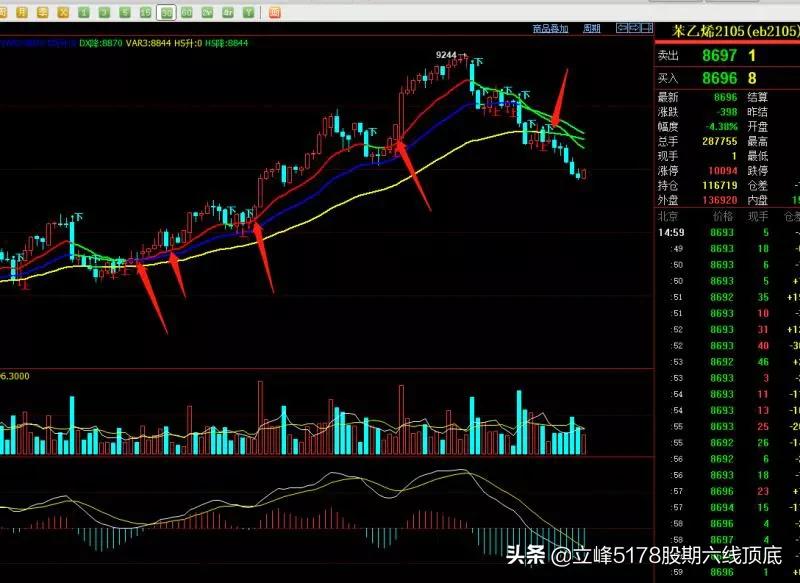Screen dimensions: 800x583
Task: Switch to the 2-hour chart button
Action: click(207, 12)
